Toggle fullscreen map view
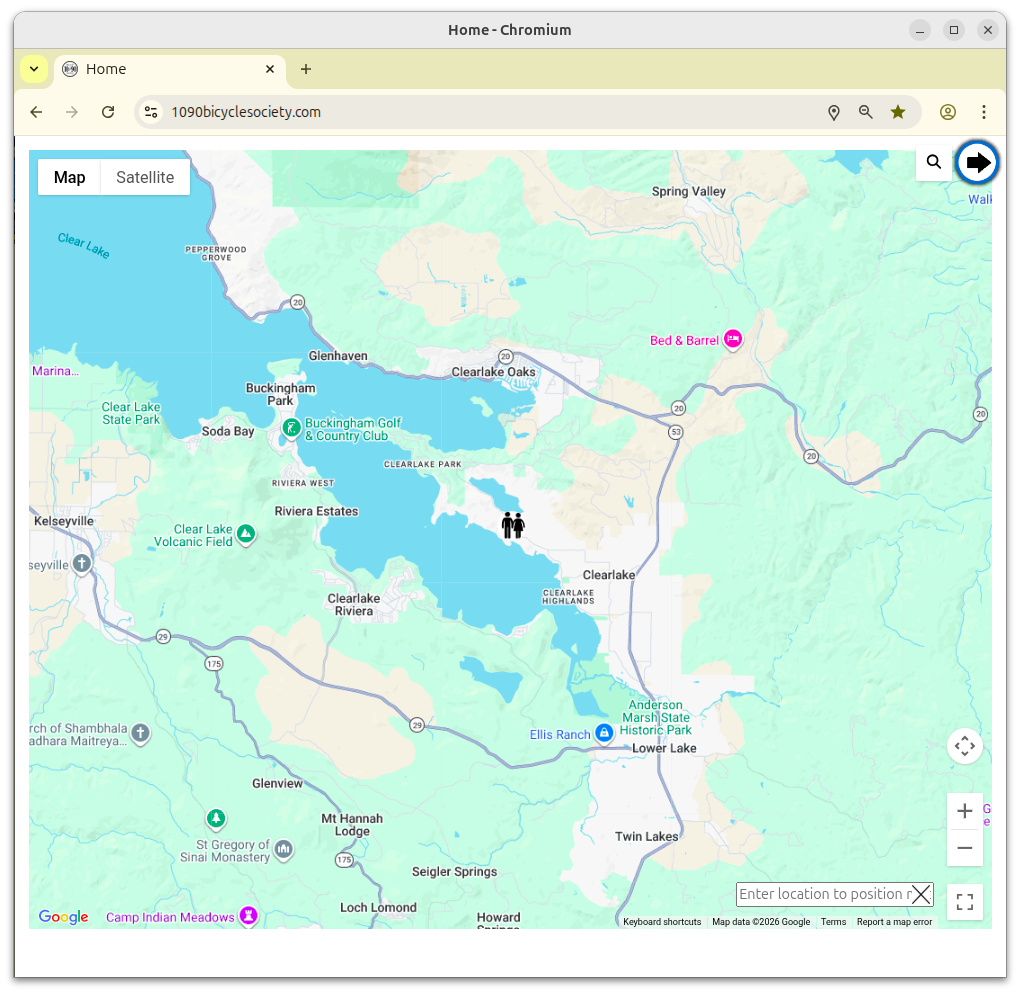This screenshot has width=1020, height=994. [964, 902]
